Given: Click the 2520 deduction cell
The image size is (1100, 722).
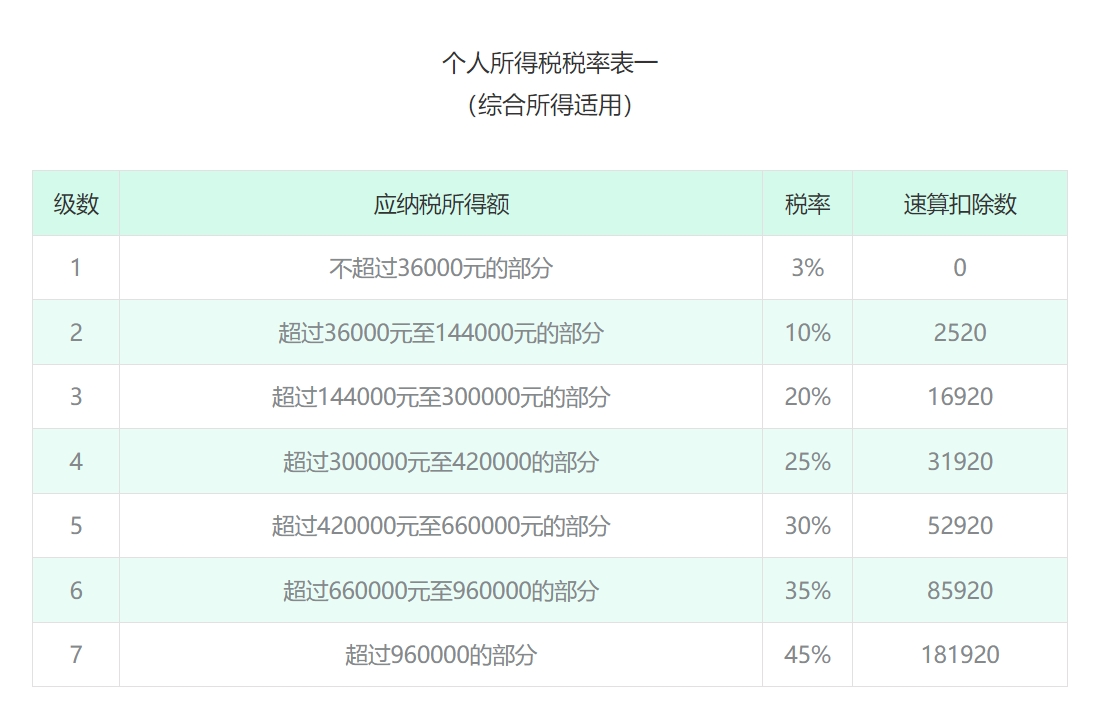Looking at the screenshot, I should coord(960,333).
